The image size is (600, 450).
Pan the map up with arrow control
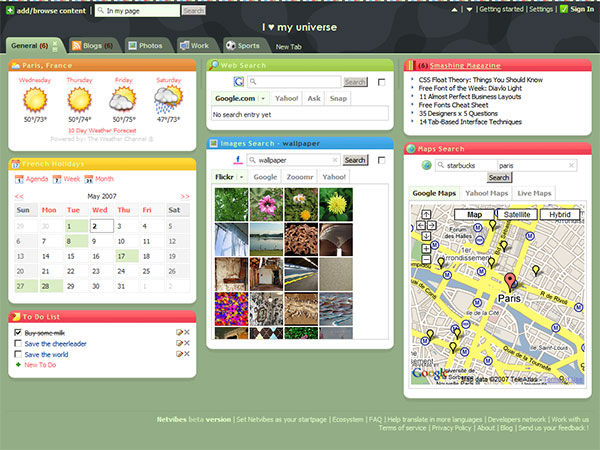(x=426, y=213)
